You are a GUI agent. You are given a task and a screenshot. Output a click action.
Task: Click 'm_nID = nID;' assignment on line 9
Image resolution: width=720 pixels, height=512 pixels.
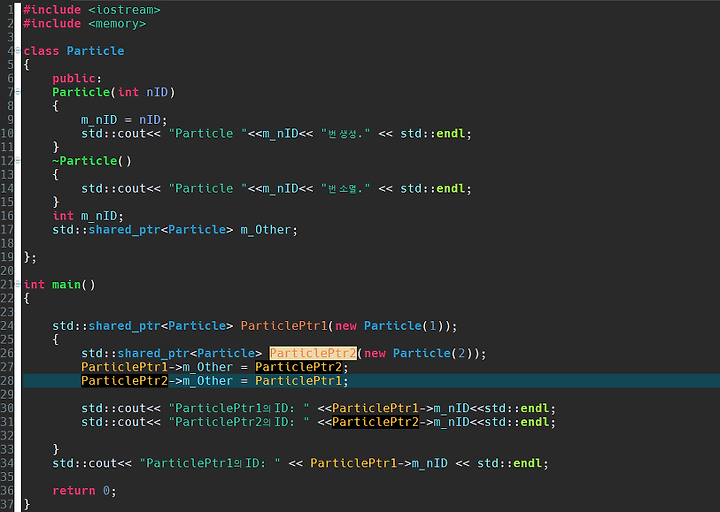pos(124,120)
